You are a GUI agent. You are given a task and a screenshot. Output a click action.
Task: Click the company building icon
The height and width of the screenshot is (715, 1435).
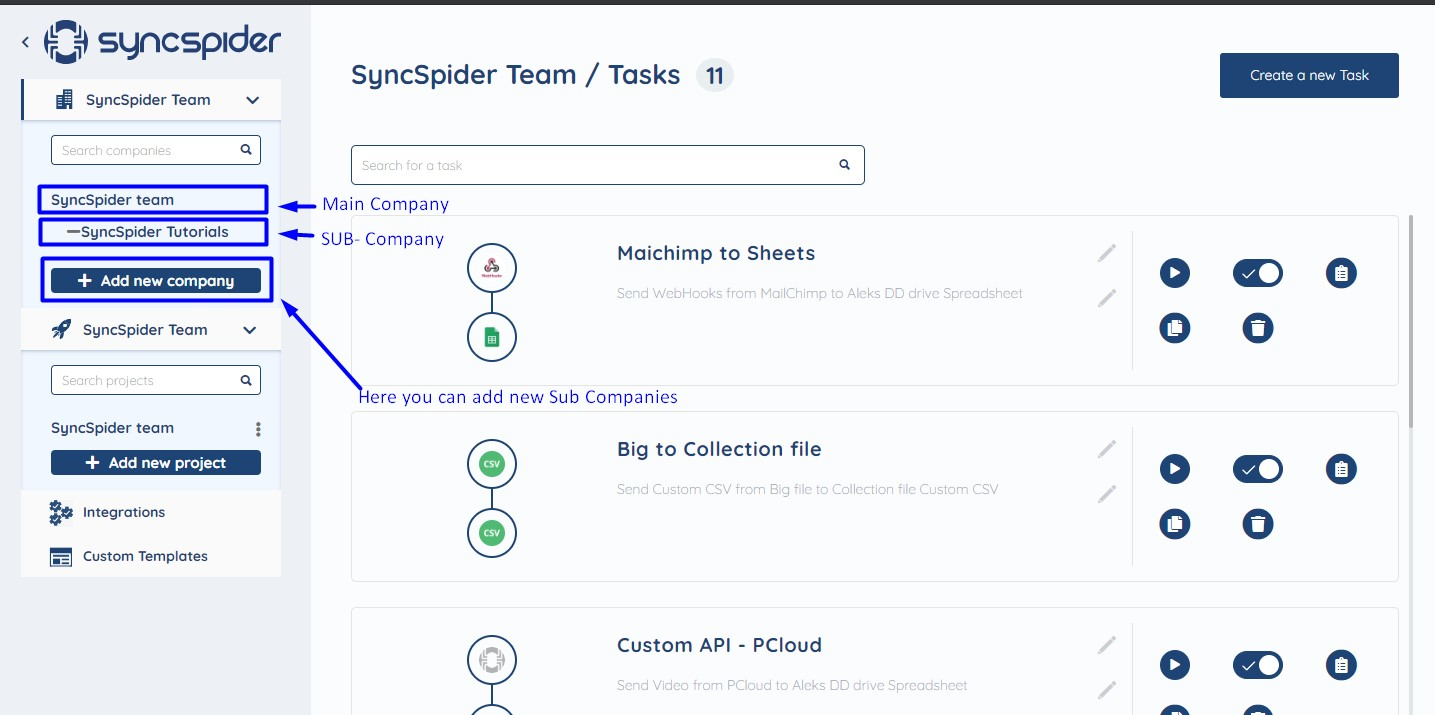[64, 100]
